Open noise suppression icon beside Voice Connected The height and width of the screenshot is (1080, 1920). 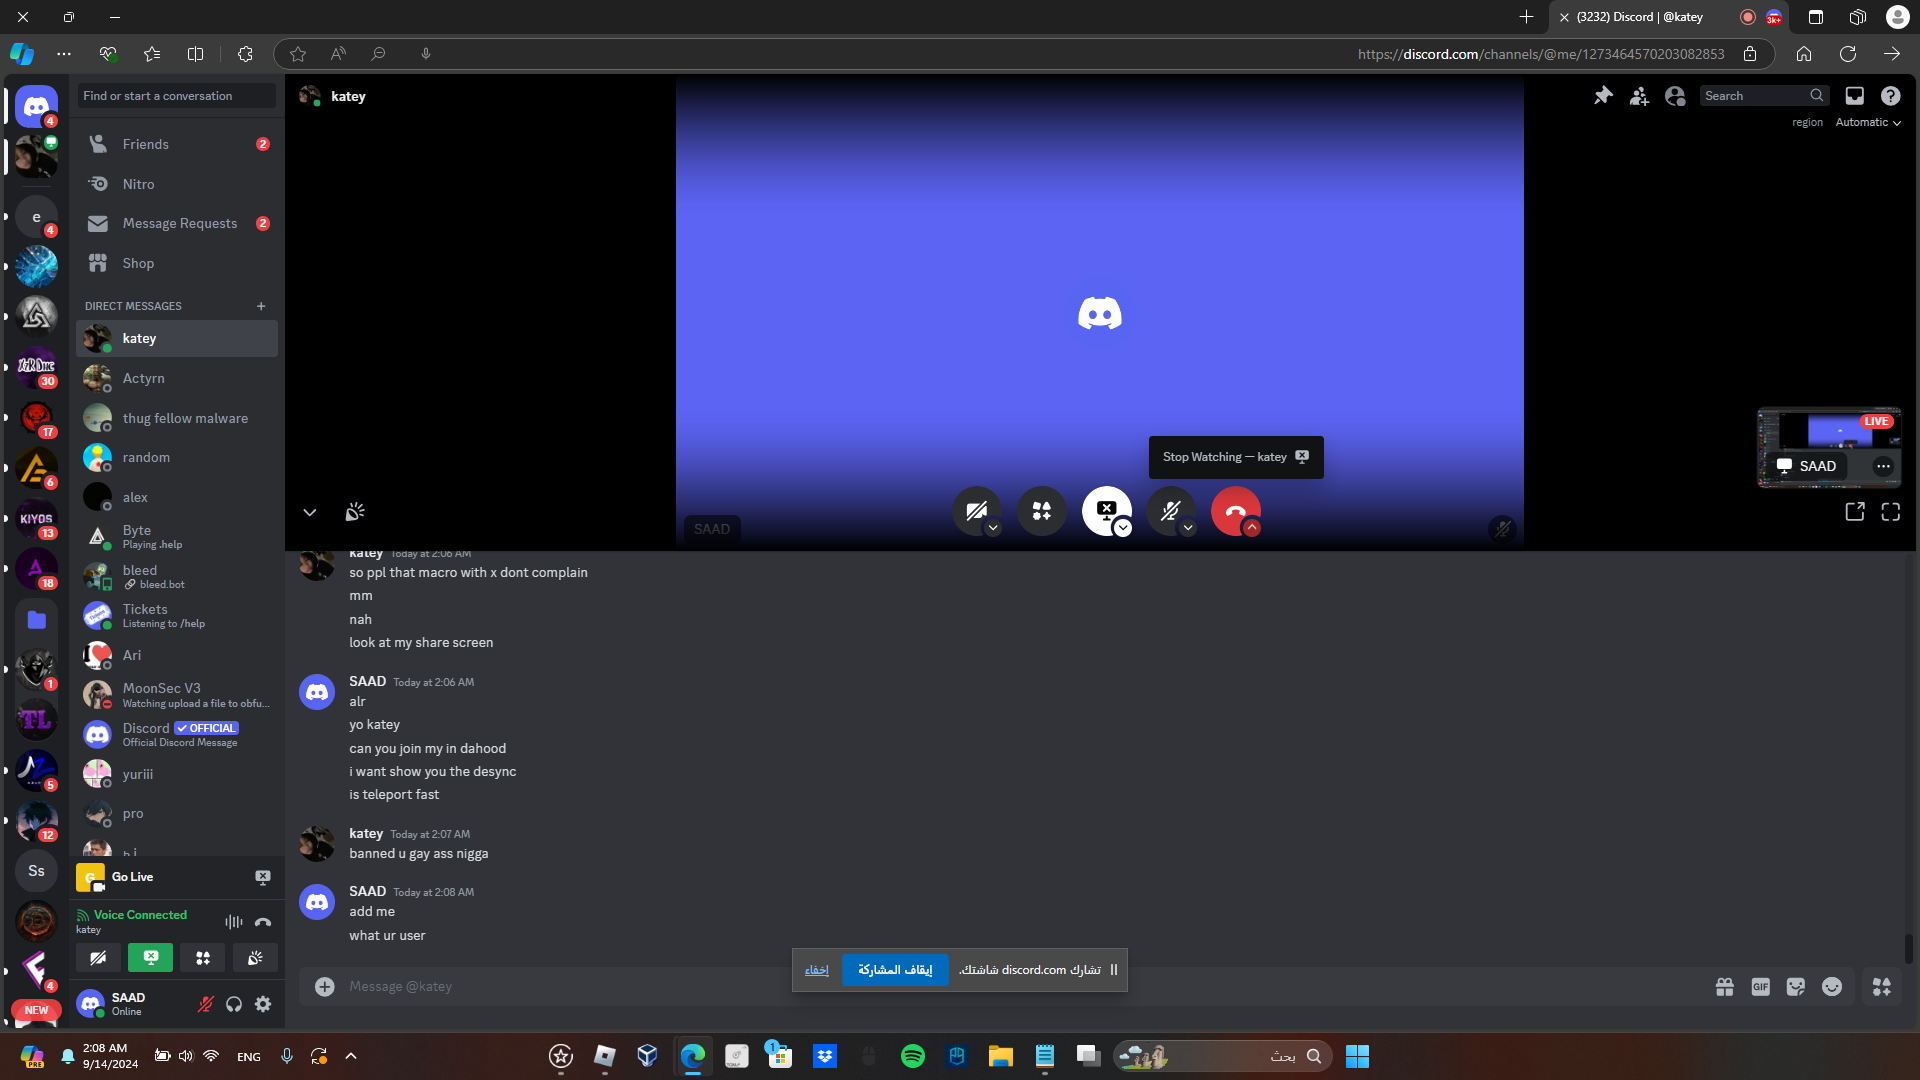[x=234, y=922]
